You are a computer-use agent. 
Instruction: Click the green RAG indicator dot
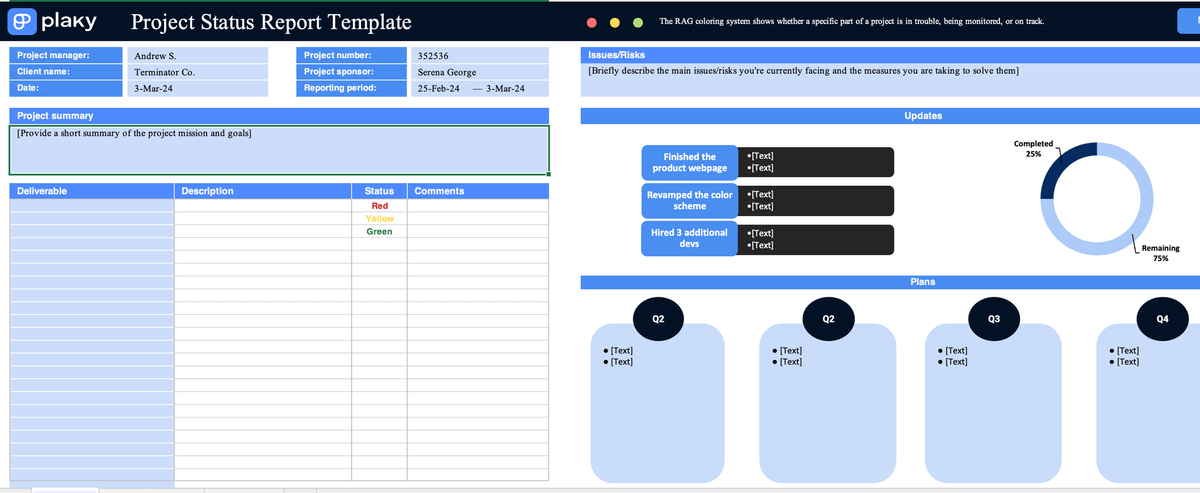638,22
